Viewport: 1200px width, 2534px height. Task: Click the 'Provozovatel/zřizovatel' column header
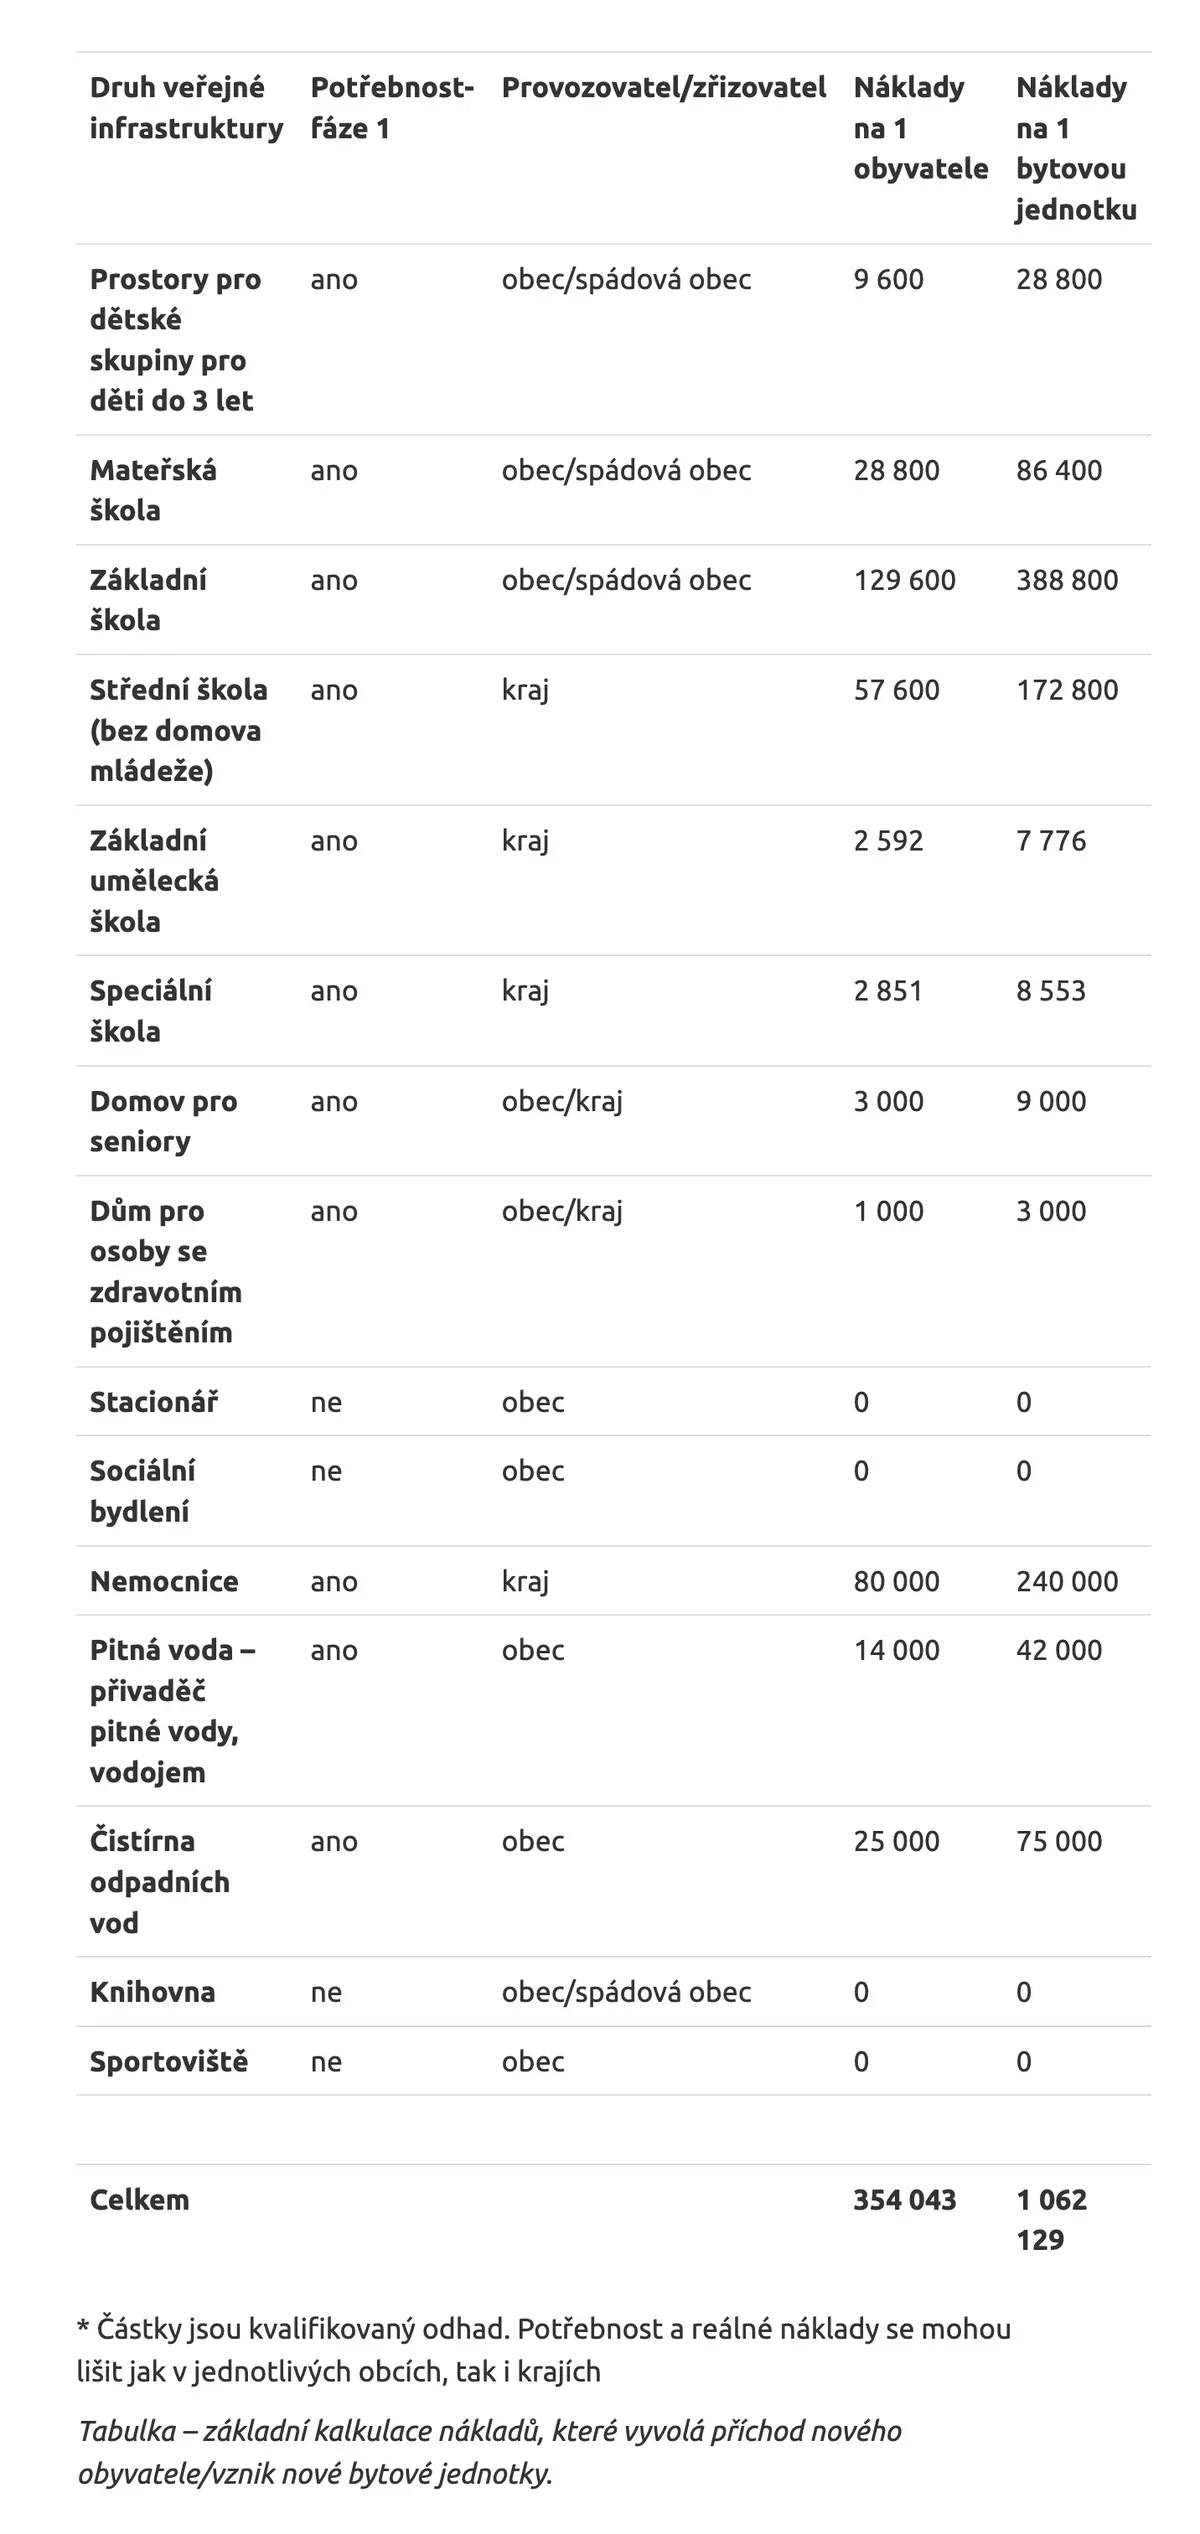664,88
